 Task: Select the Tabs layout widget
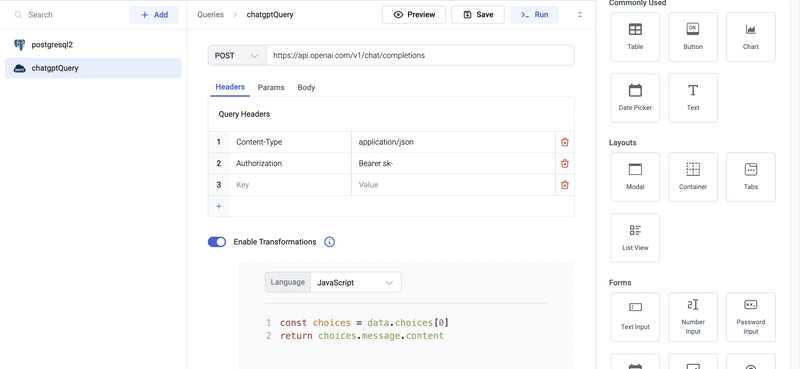751,177
